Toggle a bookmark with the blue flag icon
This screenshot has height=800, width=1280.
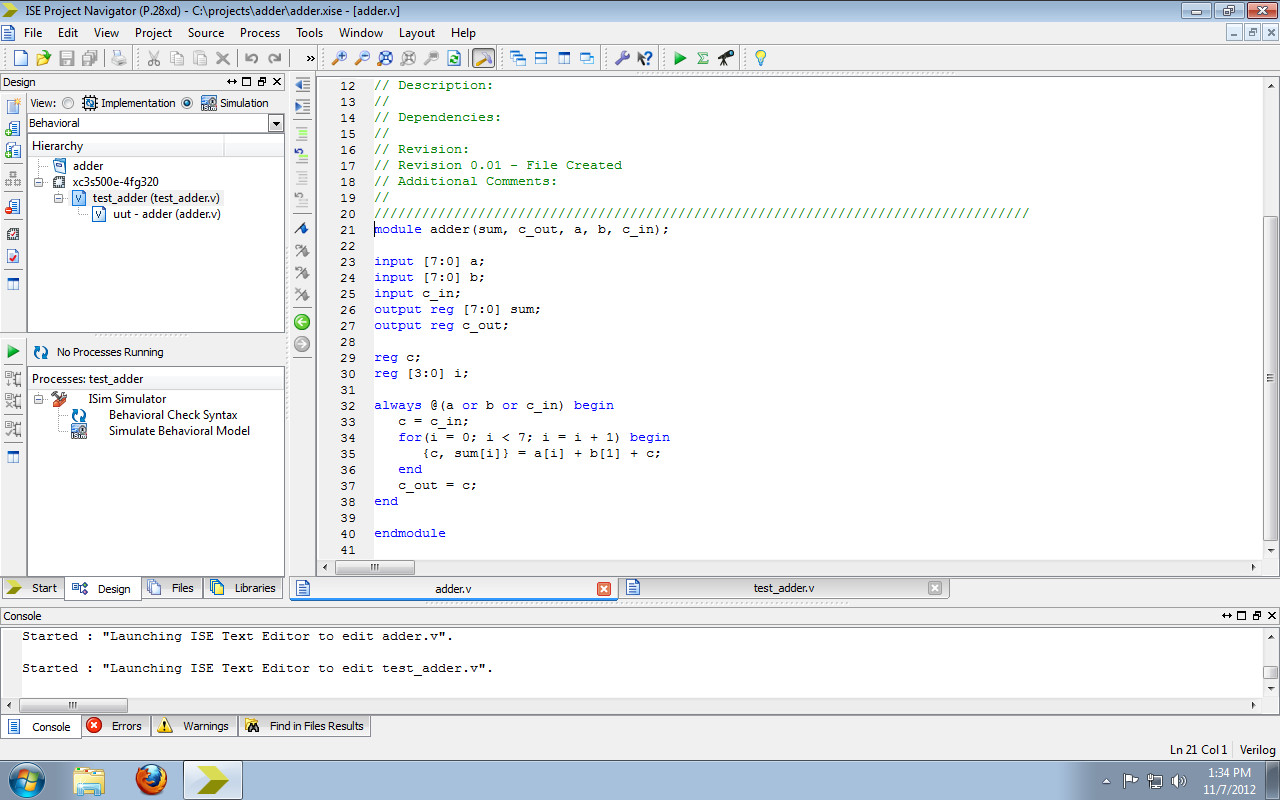click(x=302, y=230)
